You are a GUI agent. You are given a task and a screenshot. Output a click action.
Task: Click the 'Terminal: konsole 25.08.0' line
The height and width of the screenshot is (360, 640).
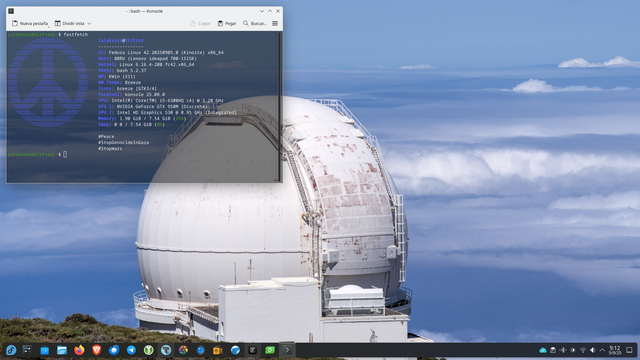pyautogui.click(x=131, y=94)
